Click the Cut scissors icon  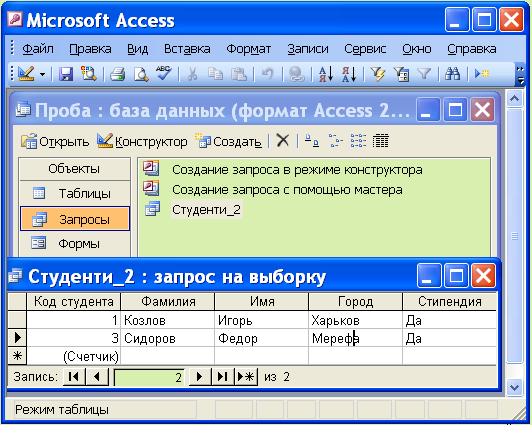coord(192,74)
